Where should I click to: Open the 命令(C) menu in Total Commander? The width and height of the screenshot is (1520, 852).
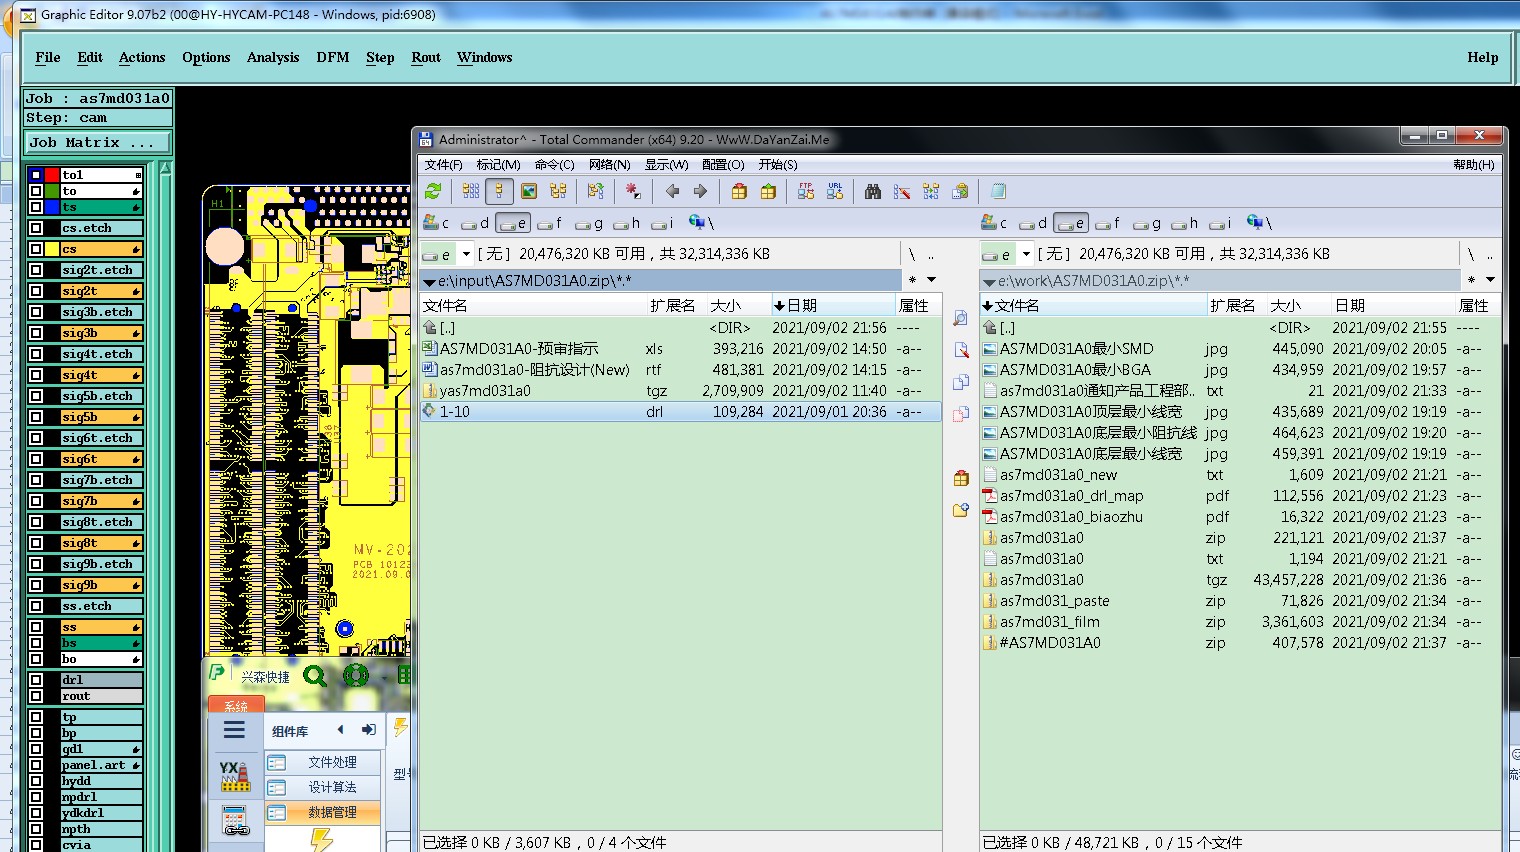(x=554, y=165)
